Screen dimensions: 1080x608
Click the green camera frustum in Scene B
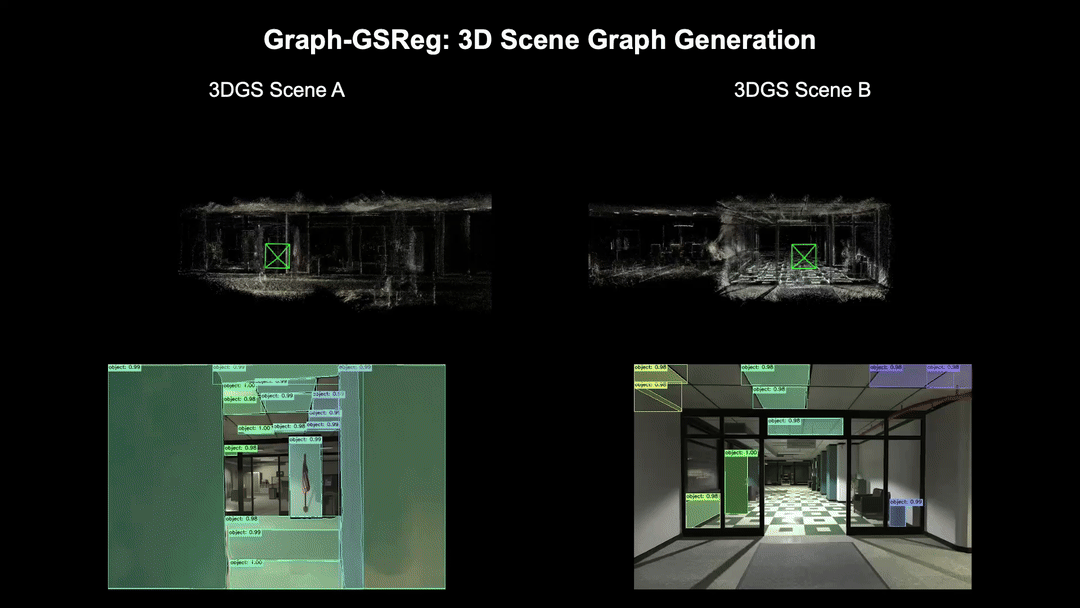pyautogui.click(x=804, y=257)
